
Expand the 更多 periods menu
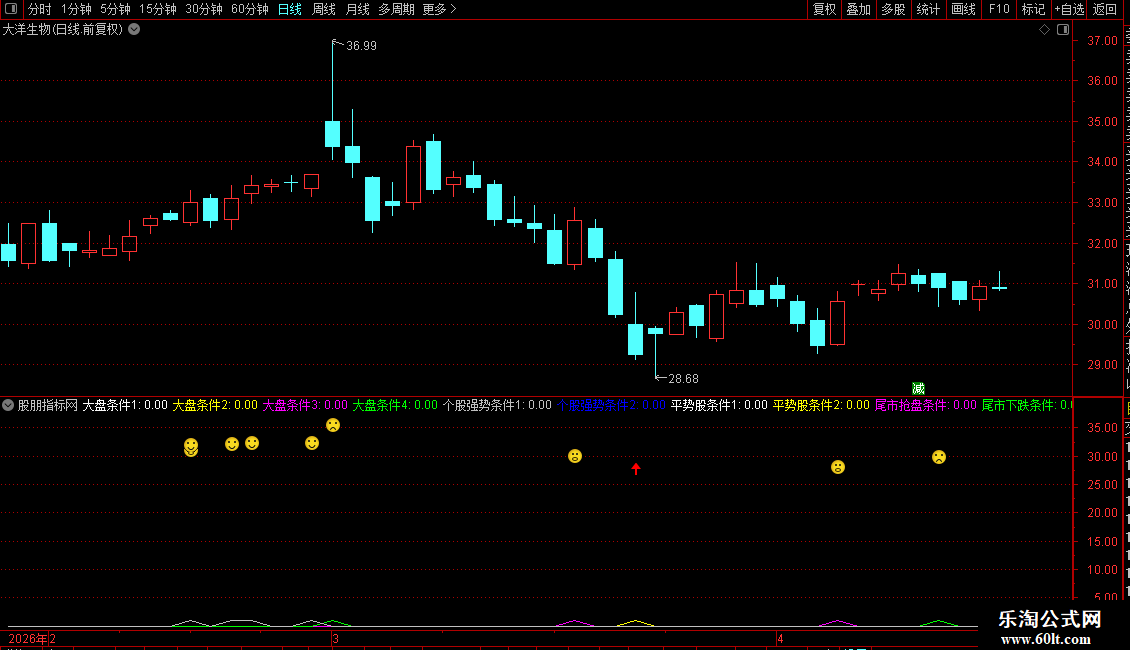(x=439, y=9)
